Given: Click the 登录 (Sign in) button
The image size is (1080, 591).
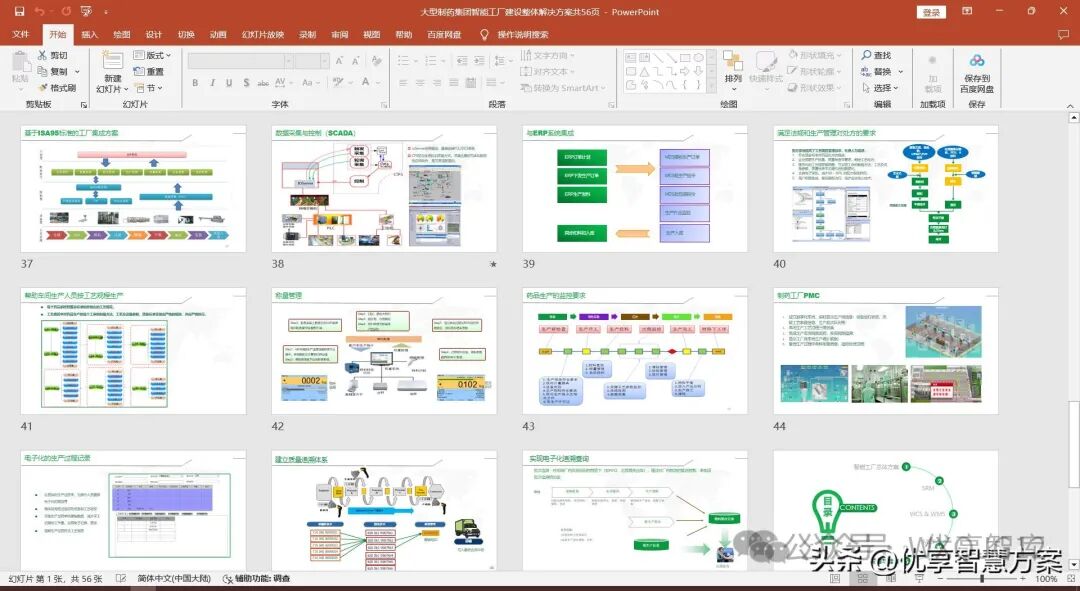Looking at the screenshot, I should 931,12.
